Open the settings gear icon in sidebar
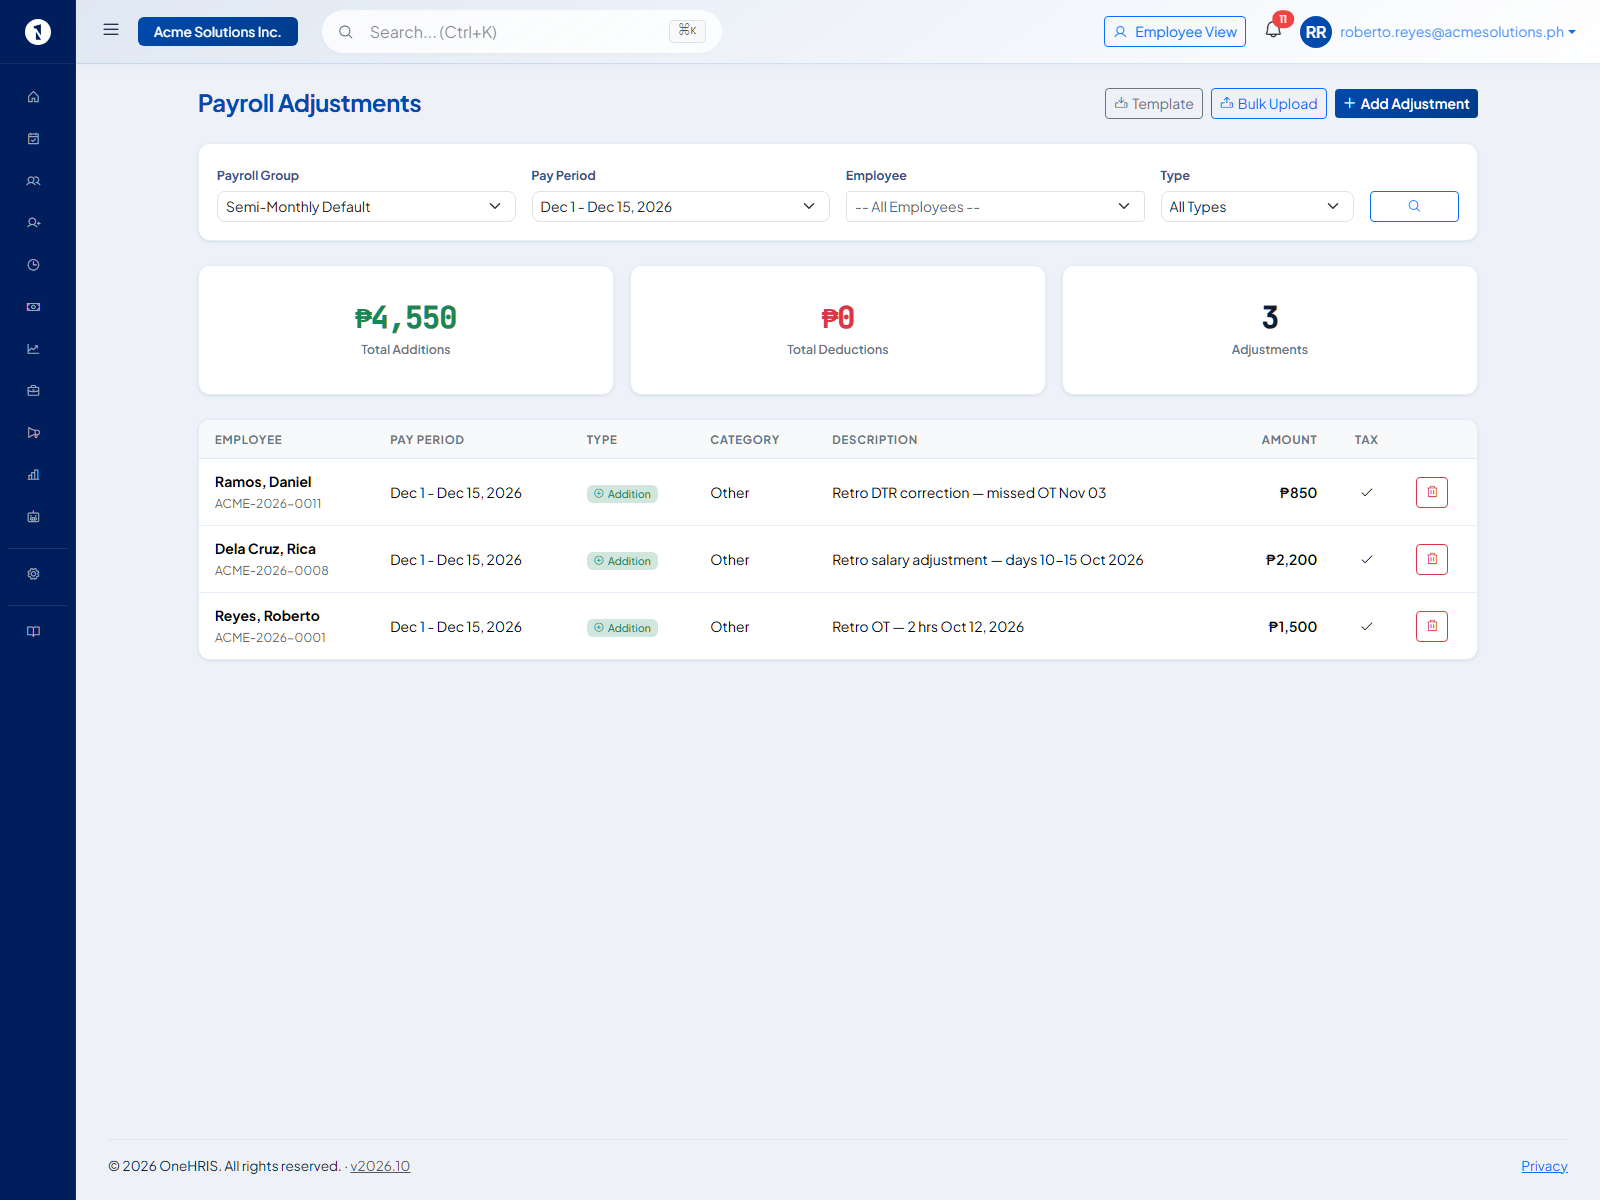 coord(33,574)
